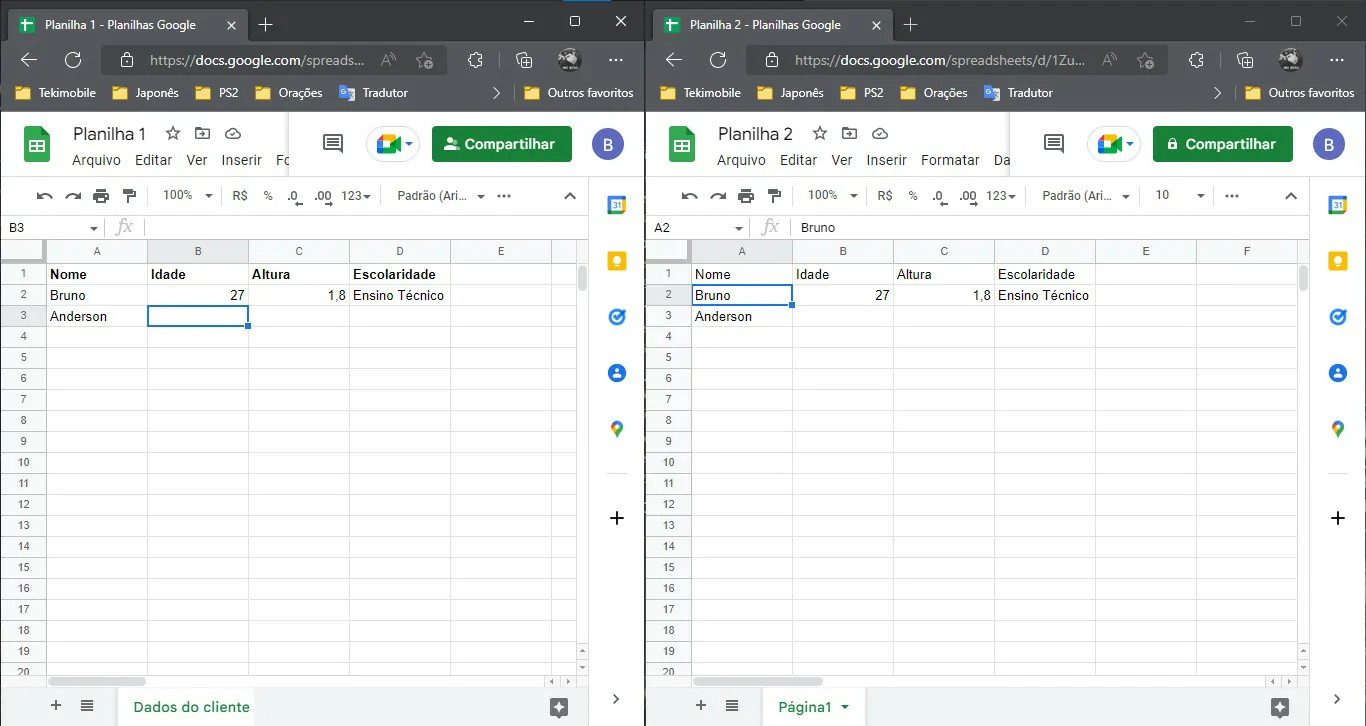
Task: Click redo icon in Planilha 2 toolbar
Action: coord(717,196)
